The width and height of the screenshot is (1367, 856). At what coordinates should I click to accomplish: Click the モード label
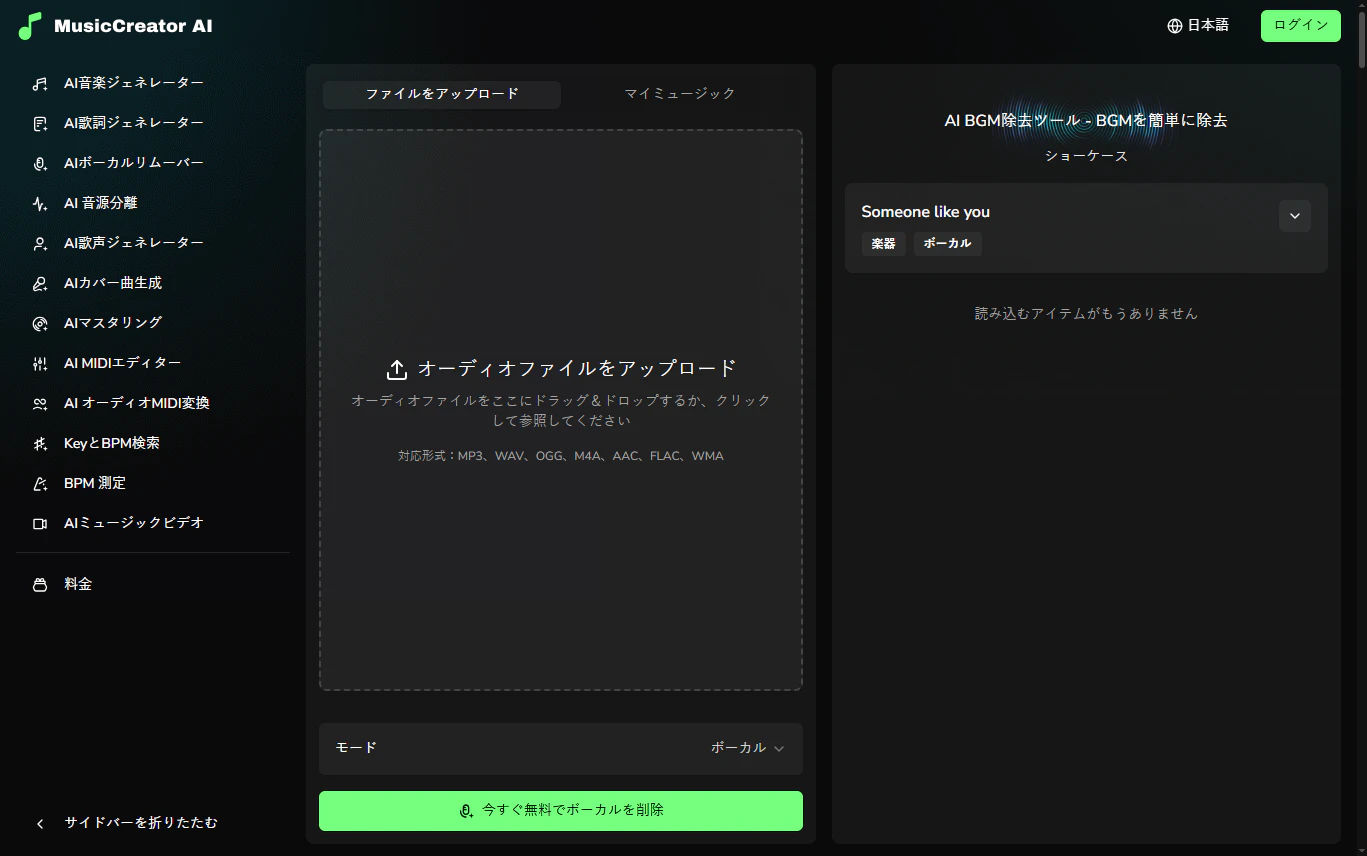coord(356,748)
